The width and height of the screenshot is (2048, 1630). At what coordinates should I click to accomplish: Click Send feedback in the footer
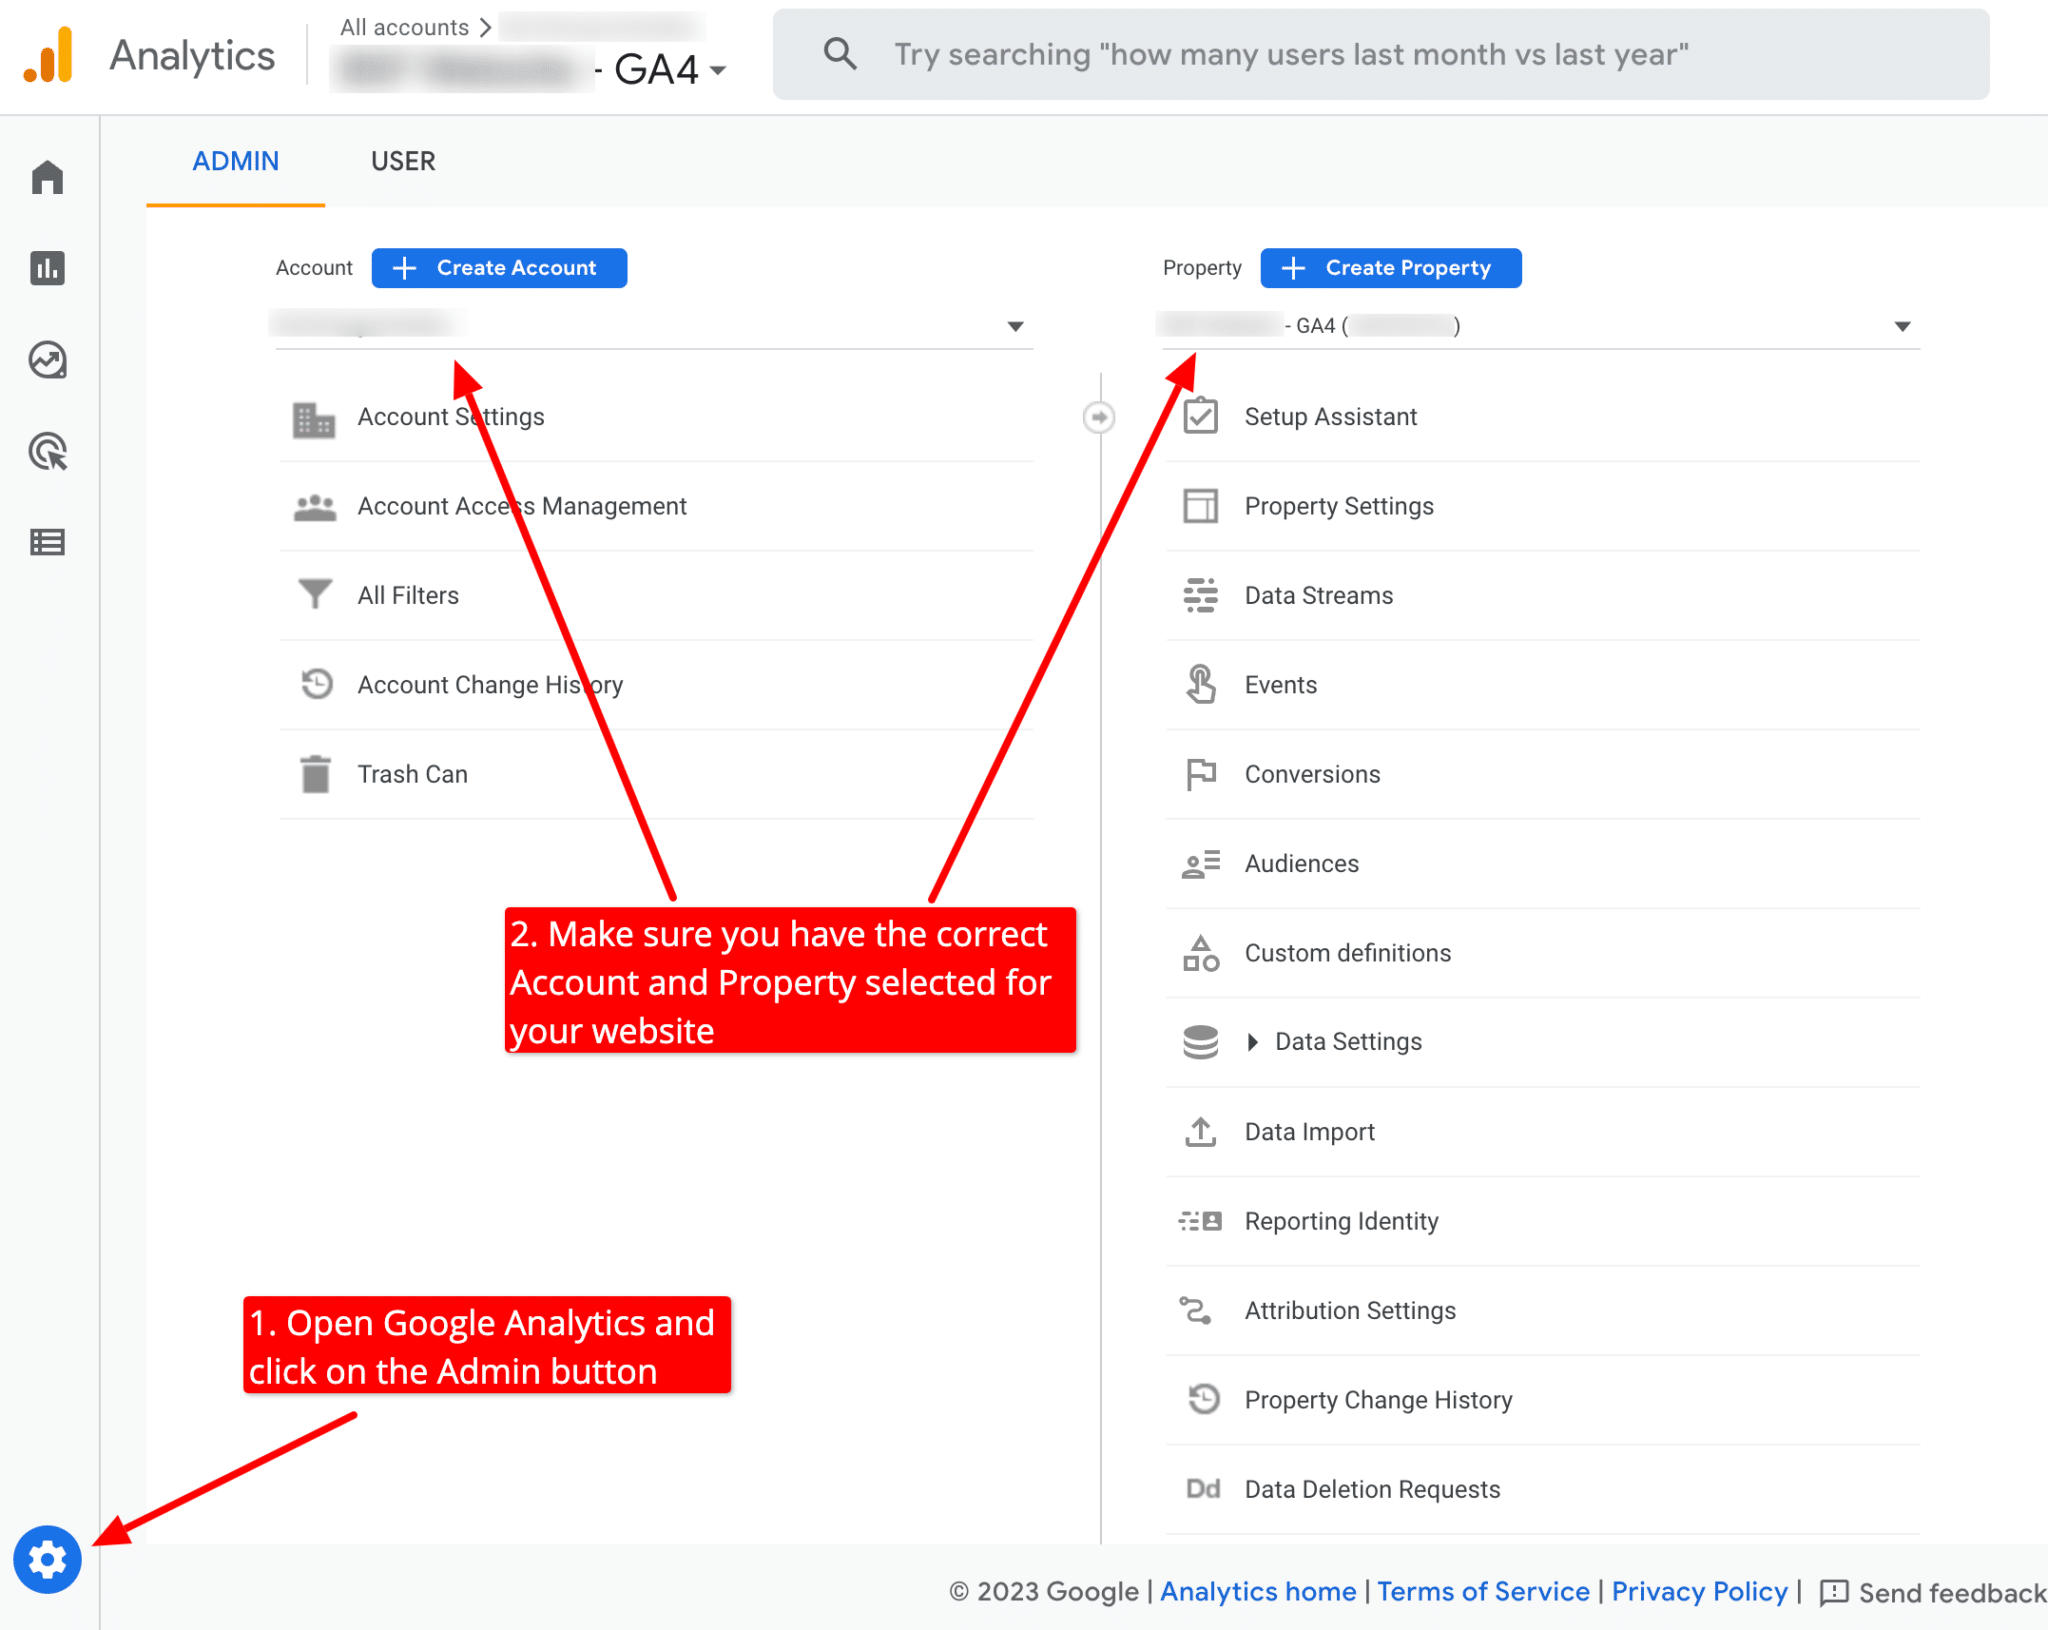(1933, 1592)
